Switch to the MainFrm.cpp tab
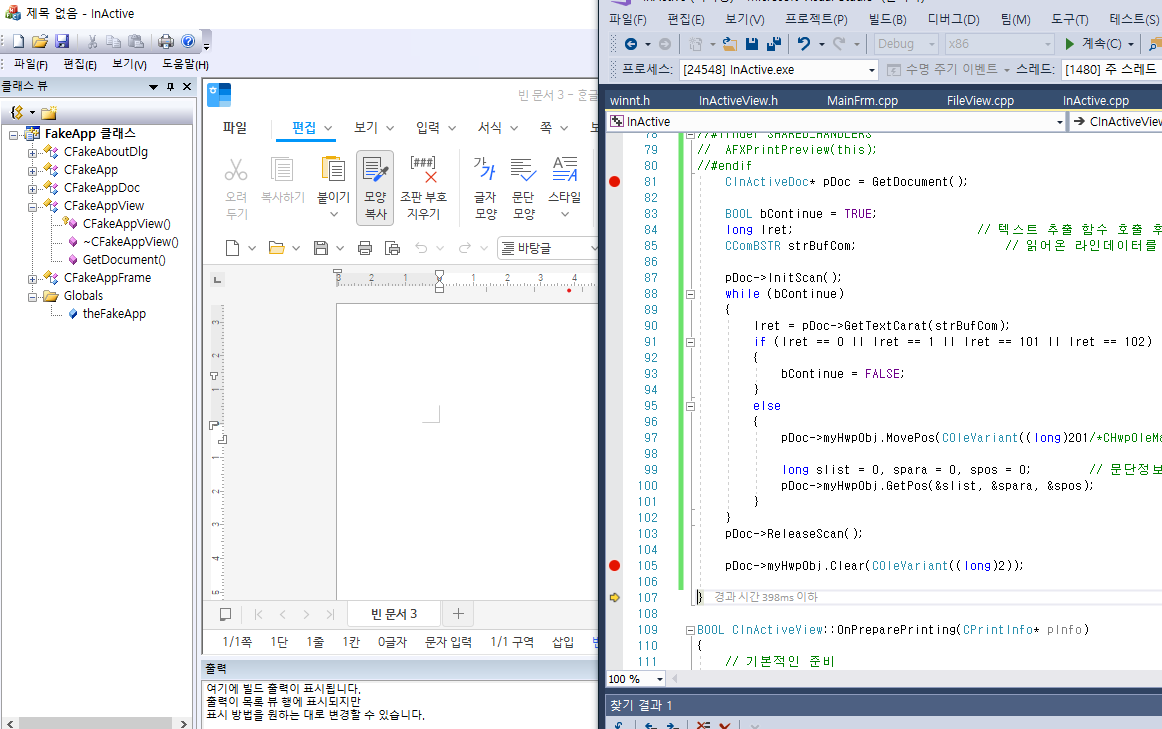Image resolution: width=1162 pixels, height=729 pixels. coord(862,100)
